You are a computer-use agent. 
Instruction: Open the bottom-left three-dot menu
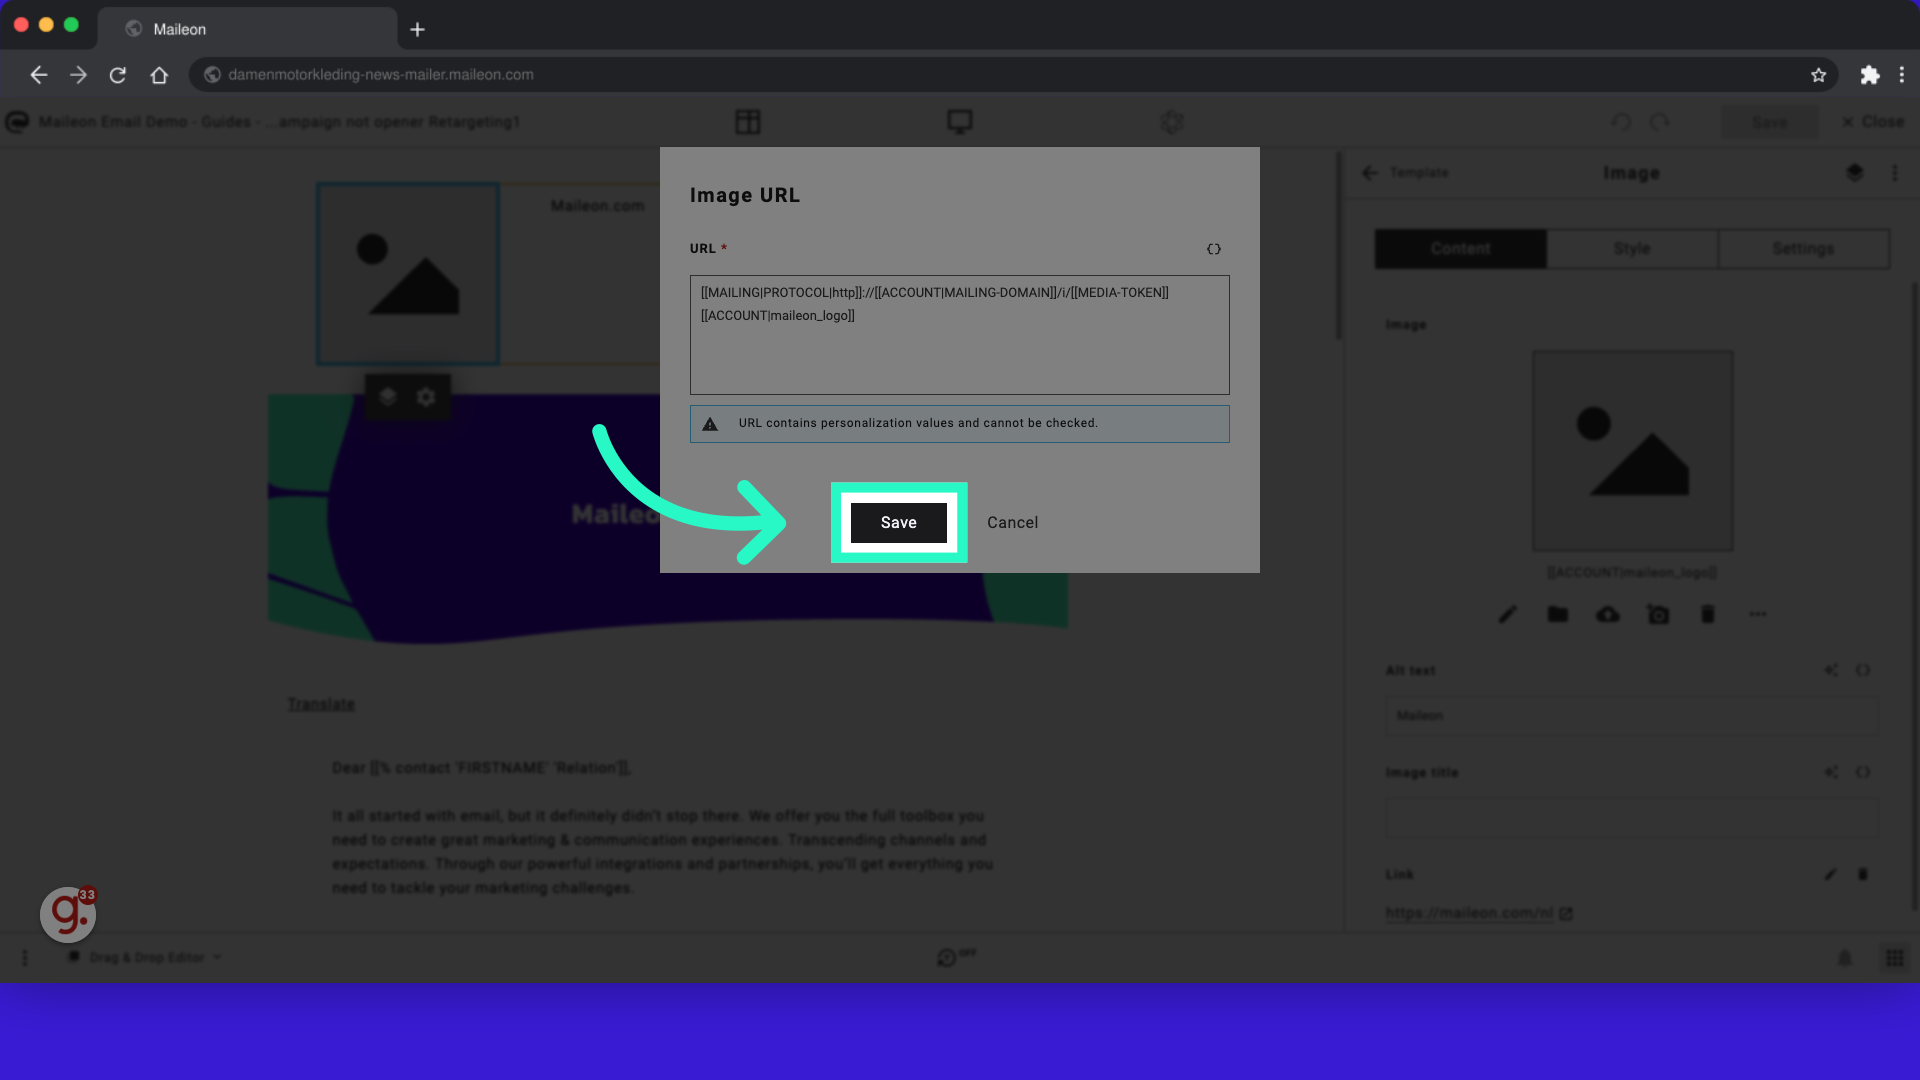click(x=25, y=958)
